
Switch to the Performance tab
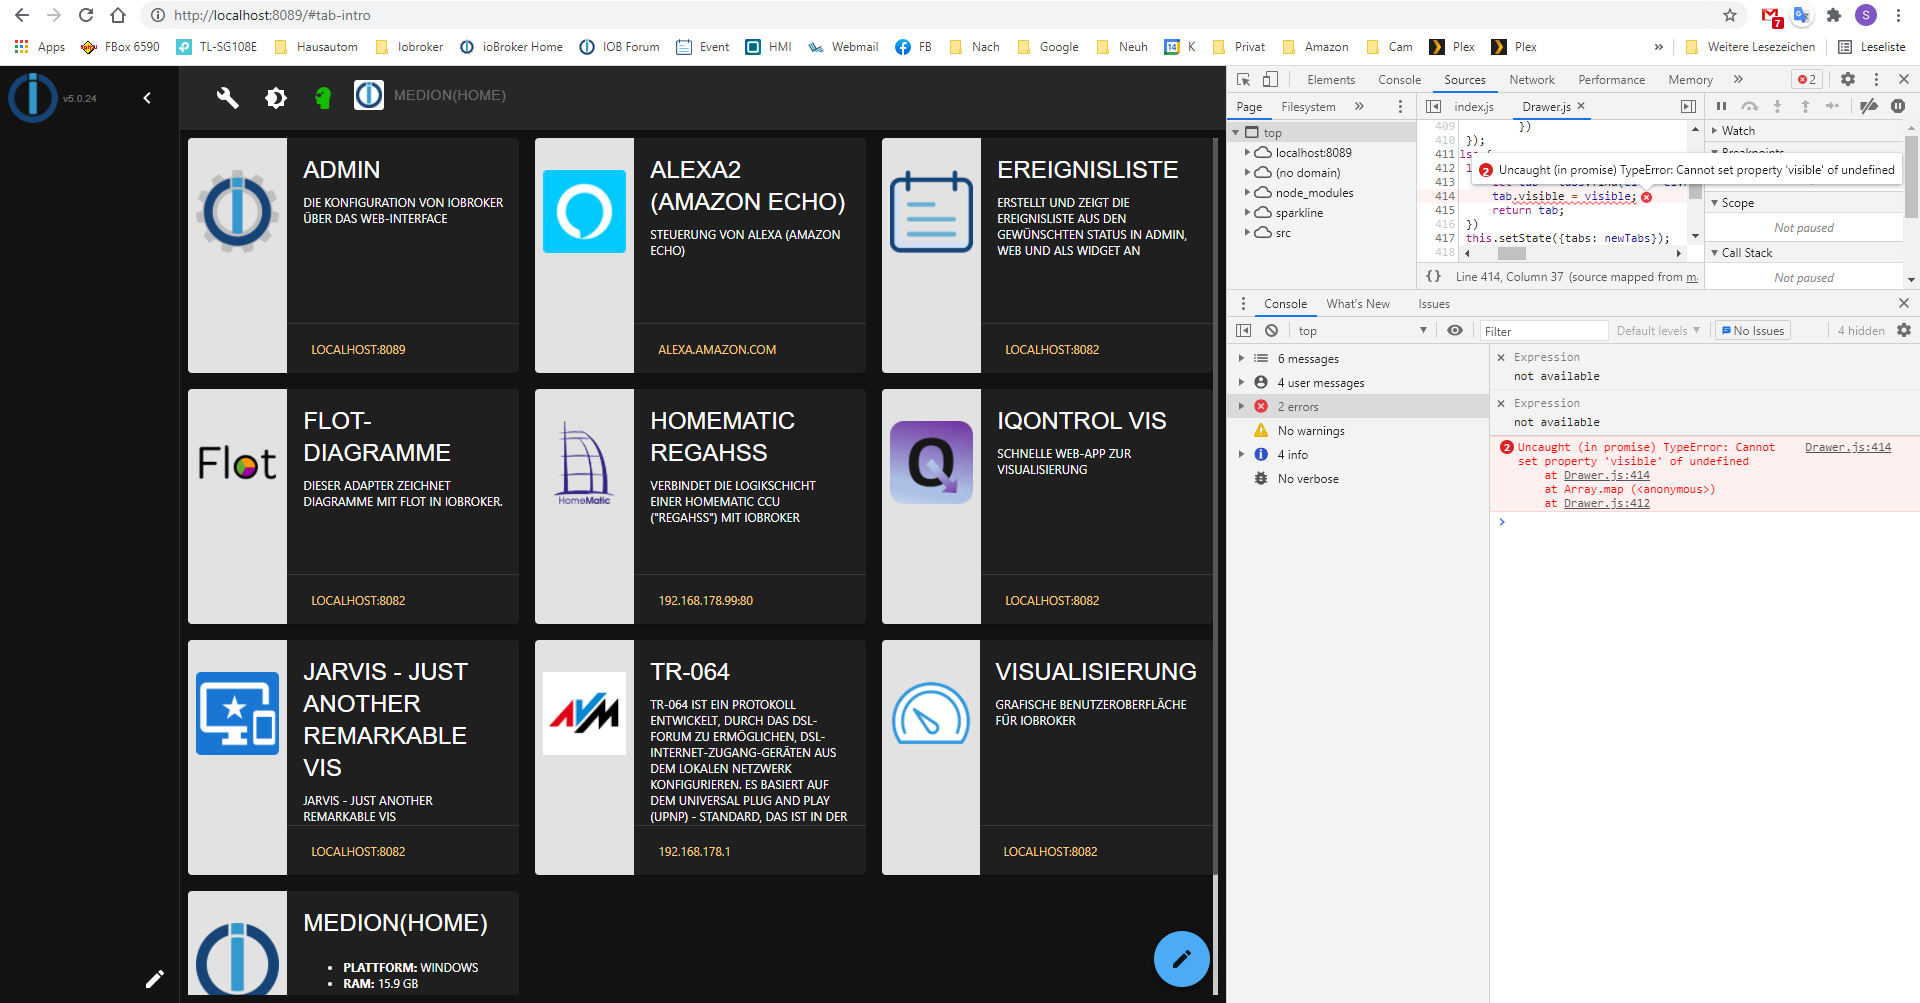pos(1611,79)
